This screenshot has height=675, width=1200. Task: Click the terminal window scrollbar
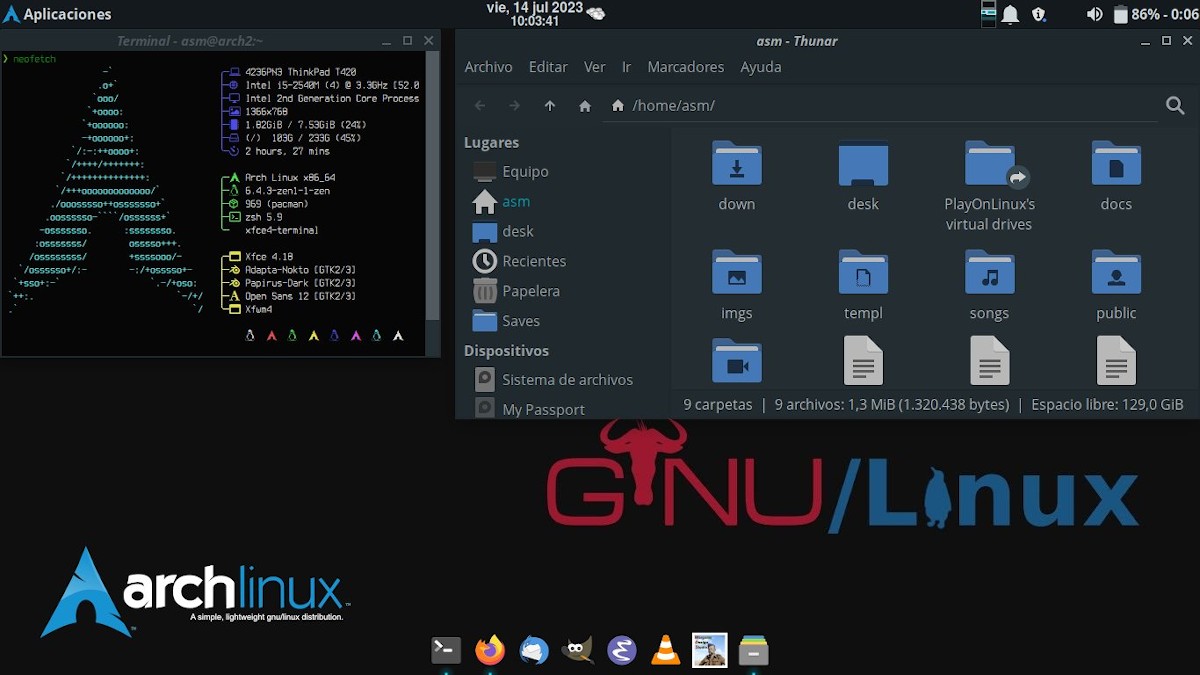coord(433,186)
